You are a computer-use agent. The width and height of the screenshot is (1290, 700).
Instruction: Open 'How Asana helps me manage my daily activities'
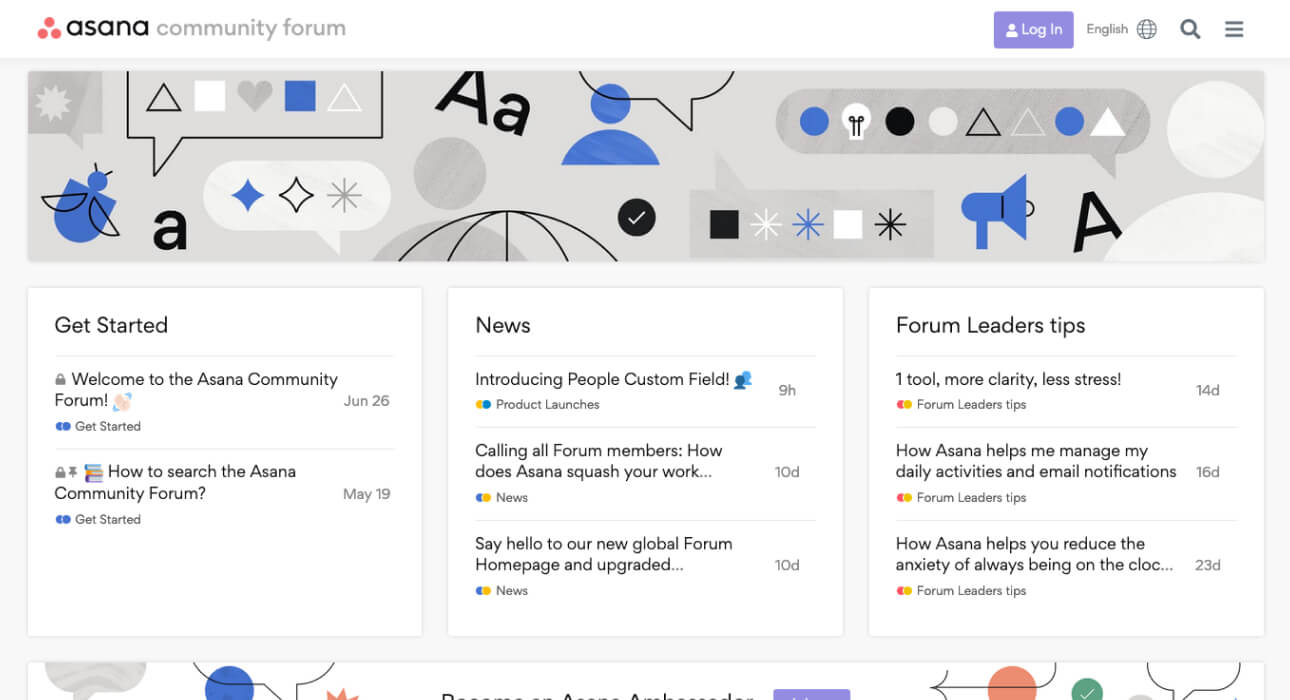click(1036, 461)
